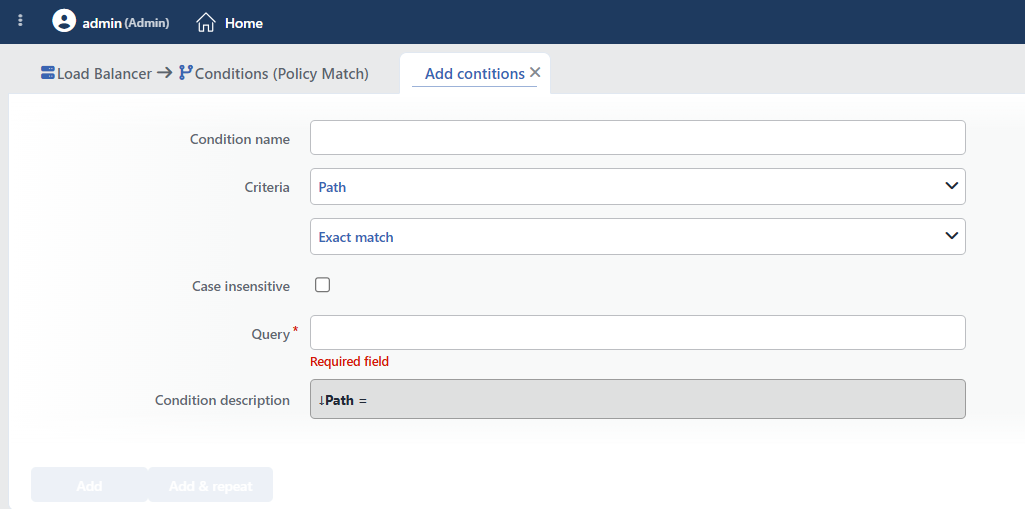Focus the Condition name input field

point(637,138)
